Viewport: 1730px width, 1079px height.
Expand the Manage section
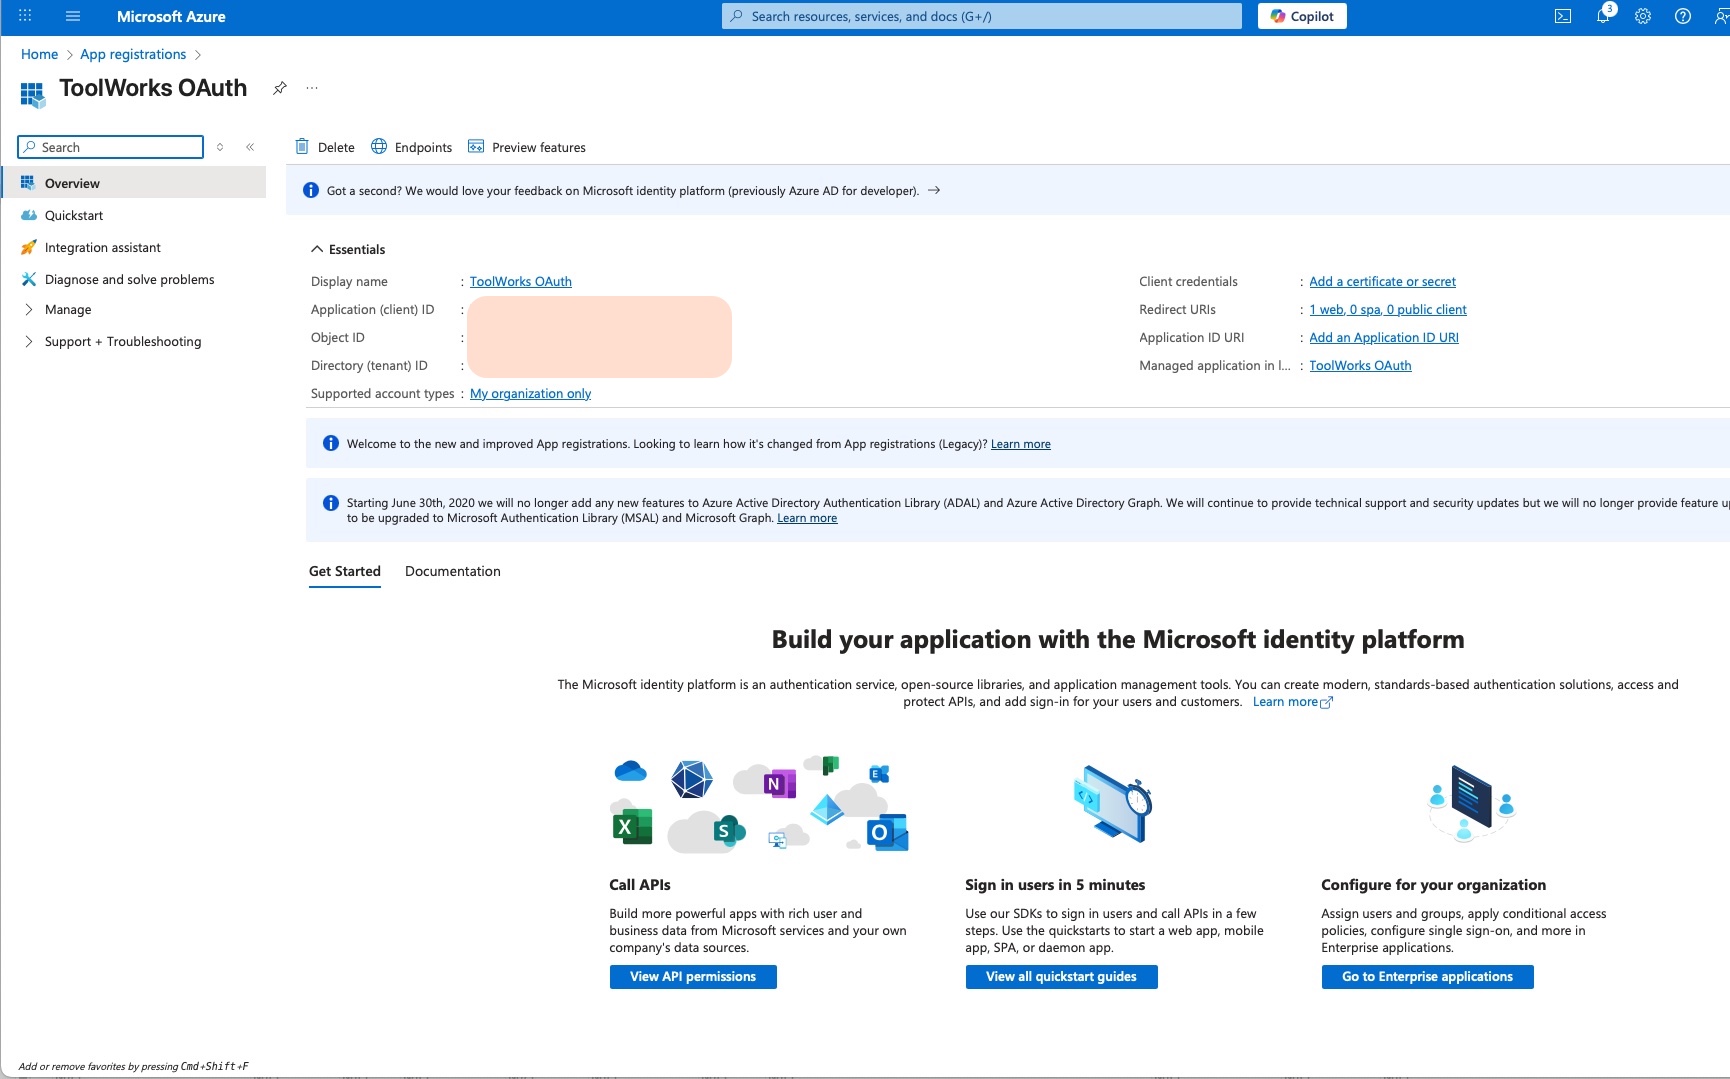coord(70,309)
